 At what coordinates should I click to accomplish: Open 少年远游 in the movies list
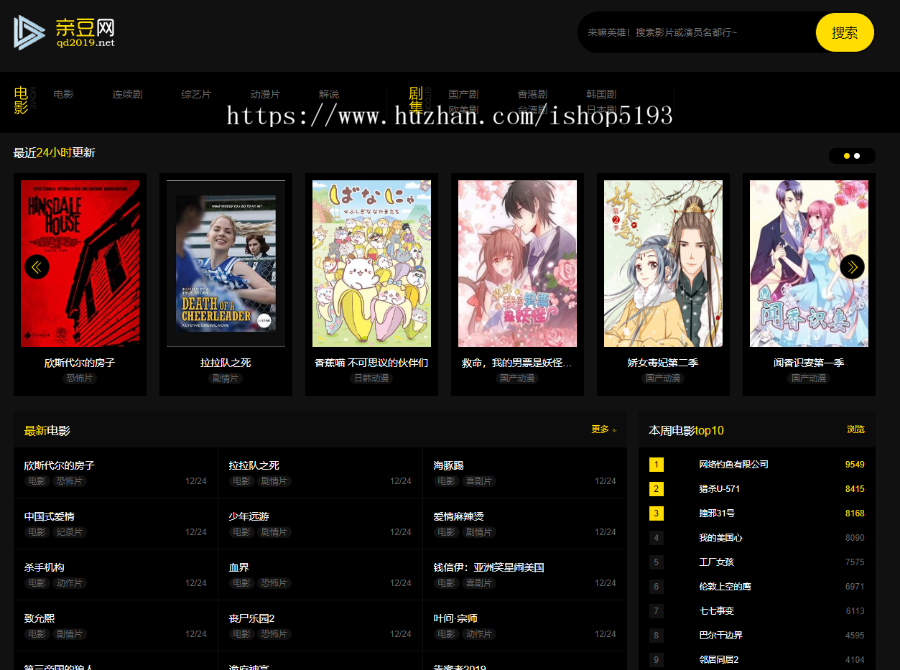pos(249,517)
